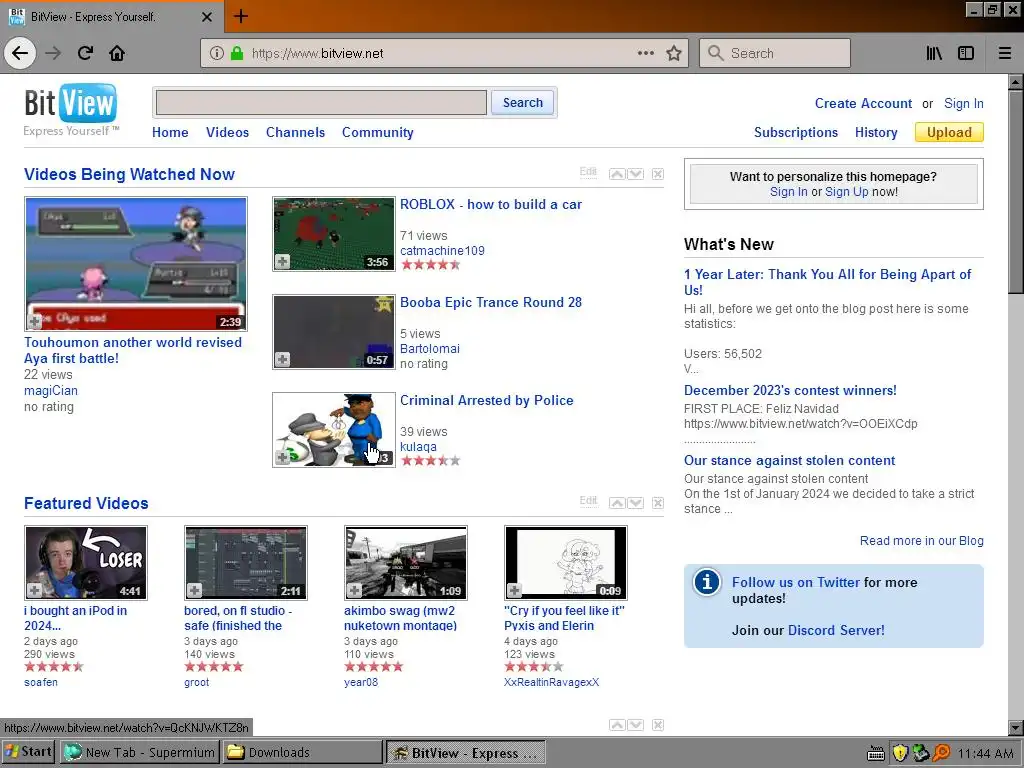Click the green padlock security icon

pyautogui.click(x=236, y=53)
